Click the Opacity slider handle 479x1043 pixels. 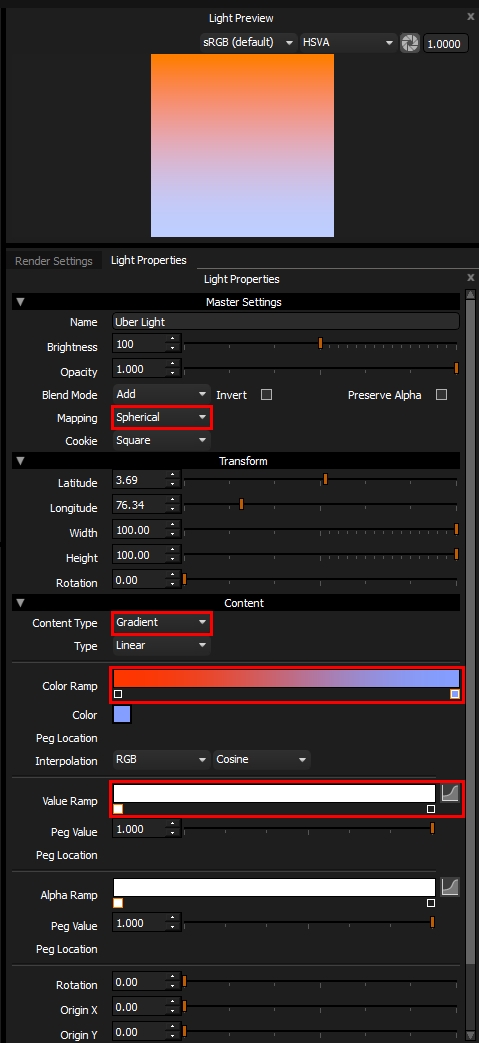coord(456,368)
